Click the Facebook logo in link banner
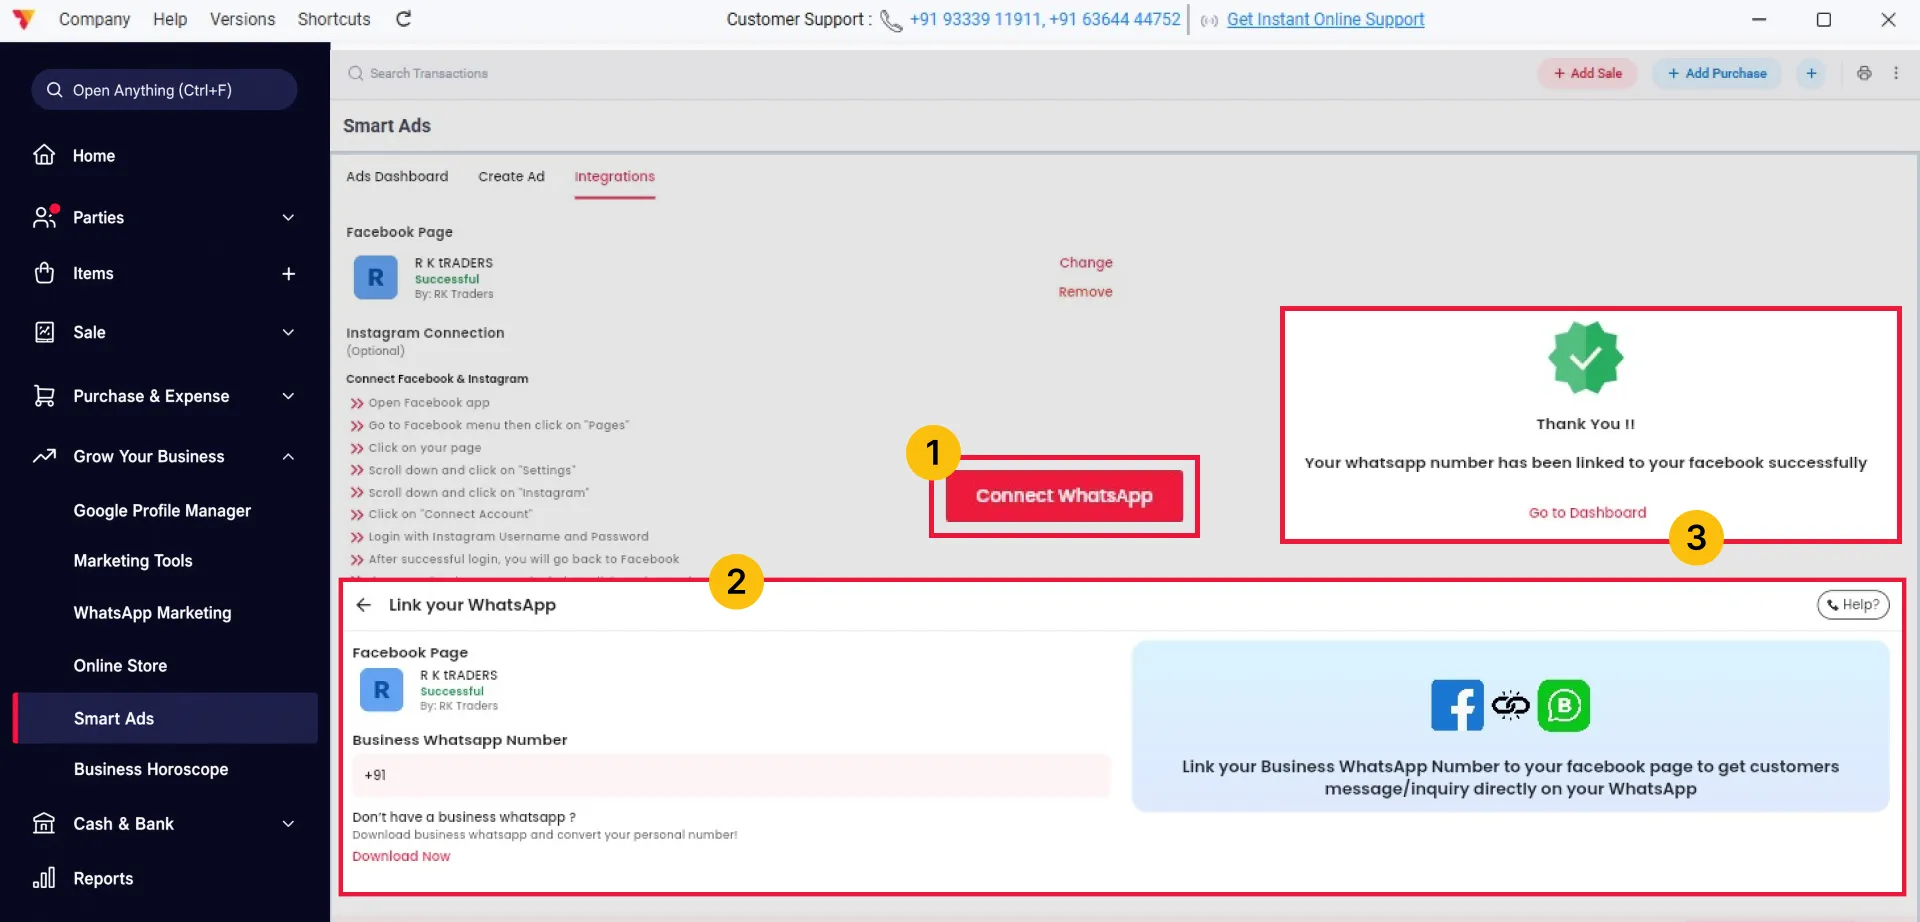Screen dimensions: 1920x922 pos(1457,705)
